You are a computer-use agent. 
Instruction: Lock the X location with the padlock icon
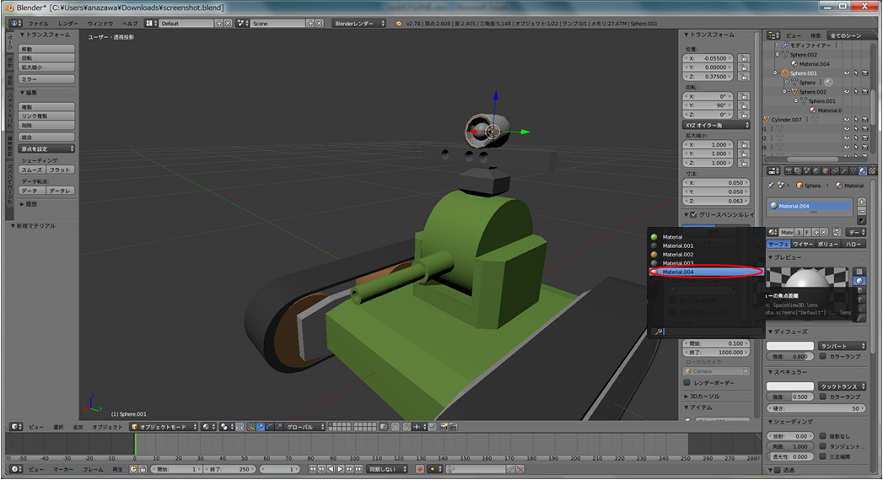tap(744, 59)
